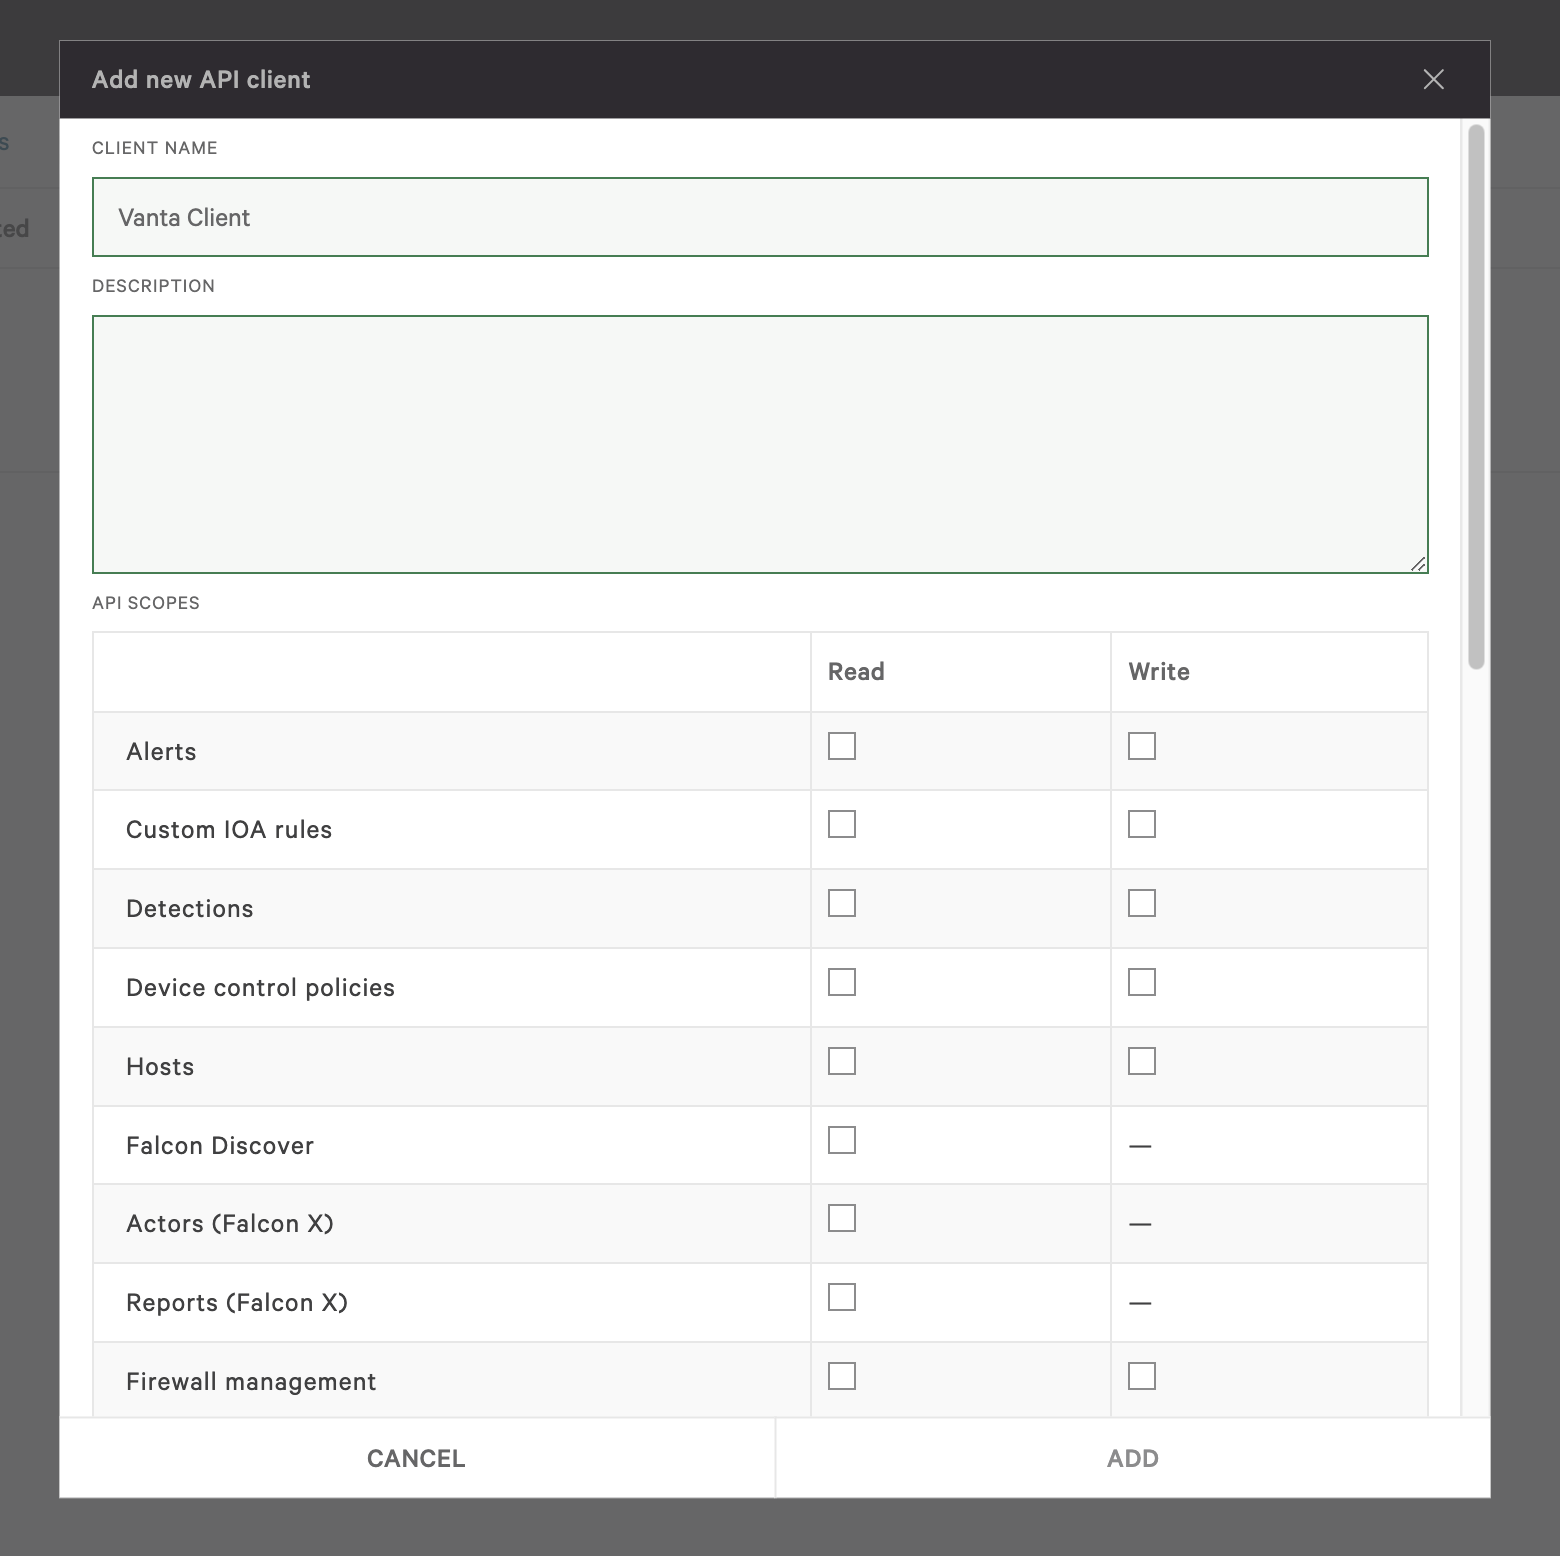Screen dimensions: 1560x1556
Task: Click the DESCRIPTION field label
Action: point(154,286)
